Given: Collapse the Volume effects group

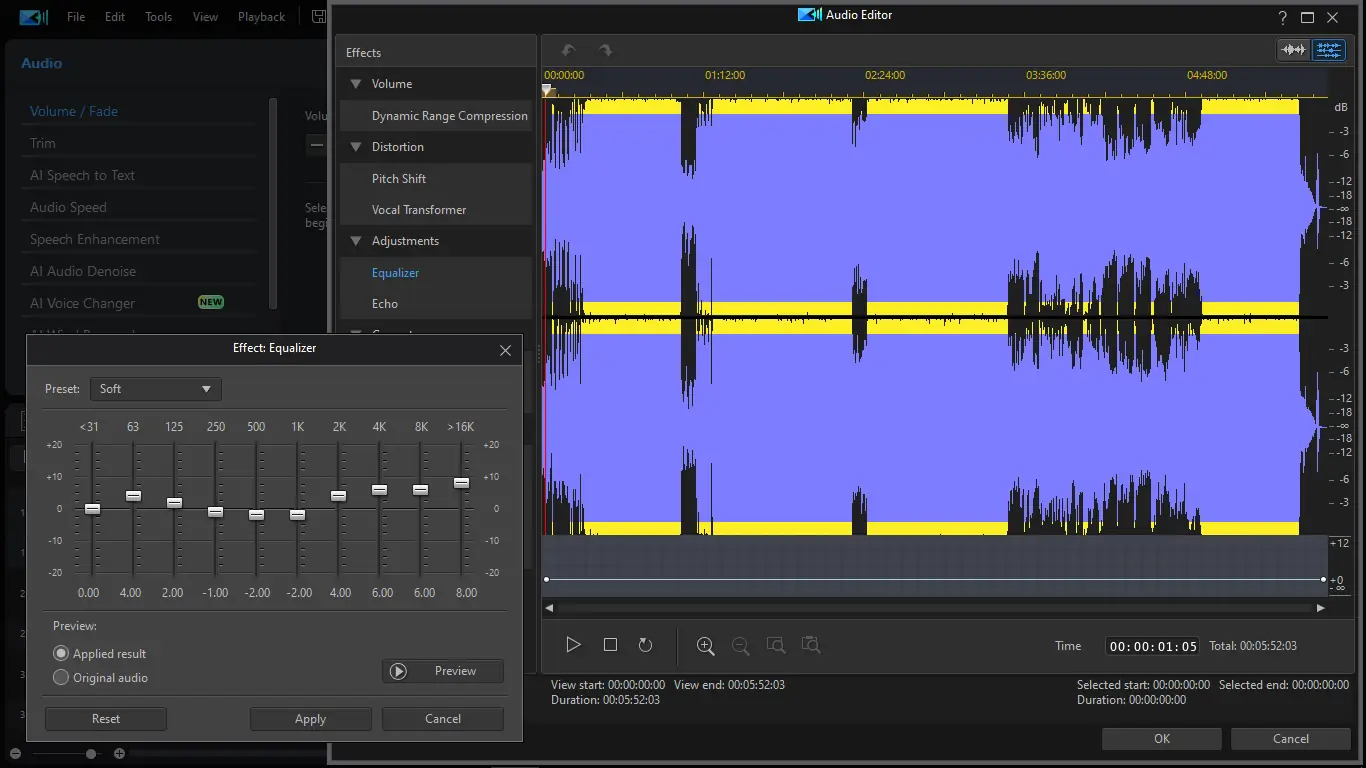Looking at the screenshot, I should tap(355, 84).
